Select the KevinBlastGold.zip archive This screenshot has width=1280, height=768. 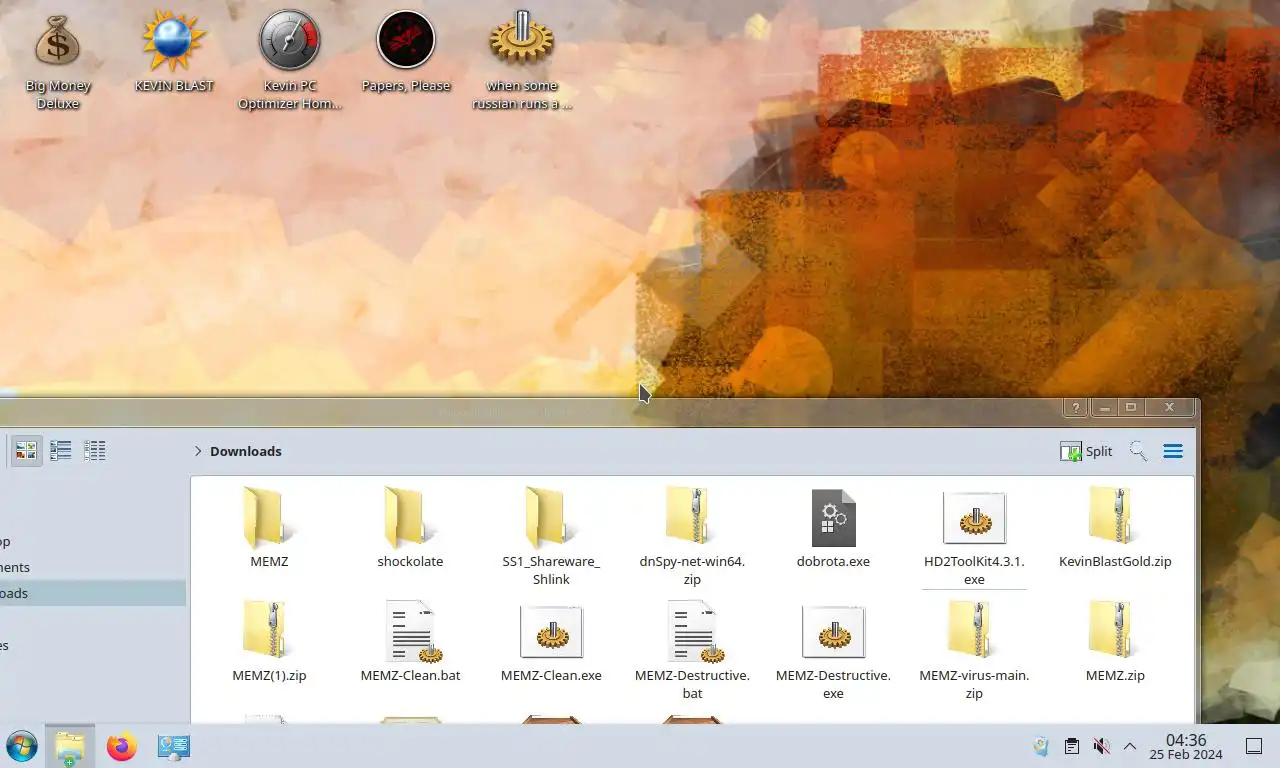1115,528
